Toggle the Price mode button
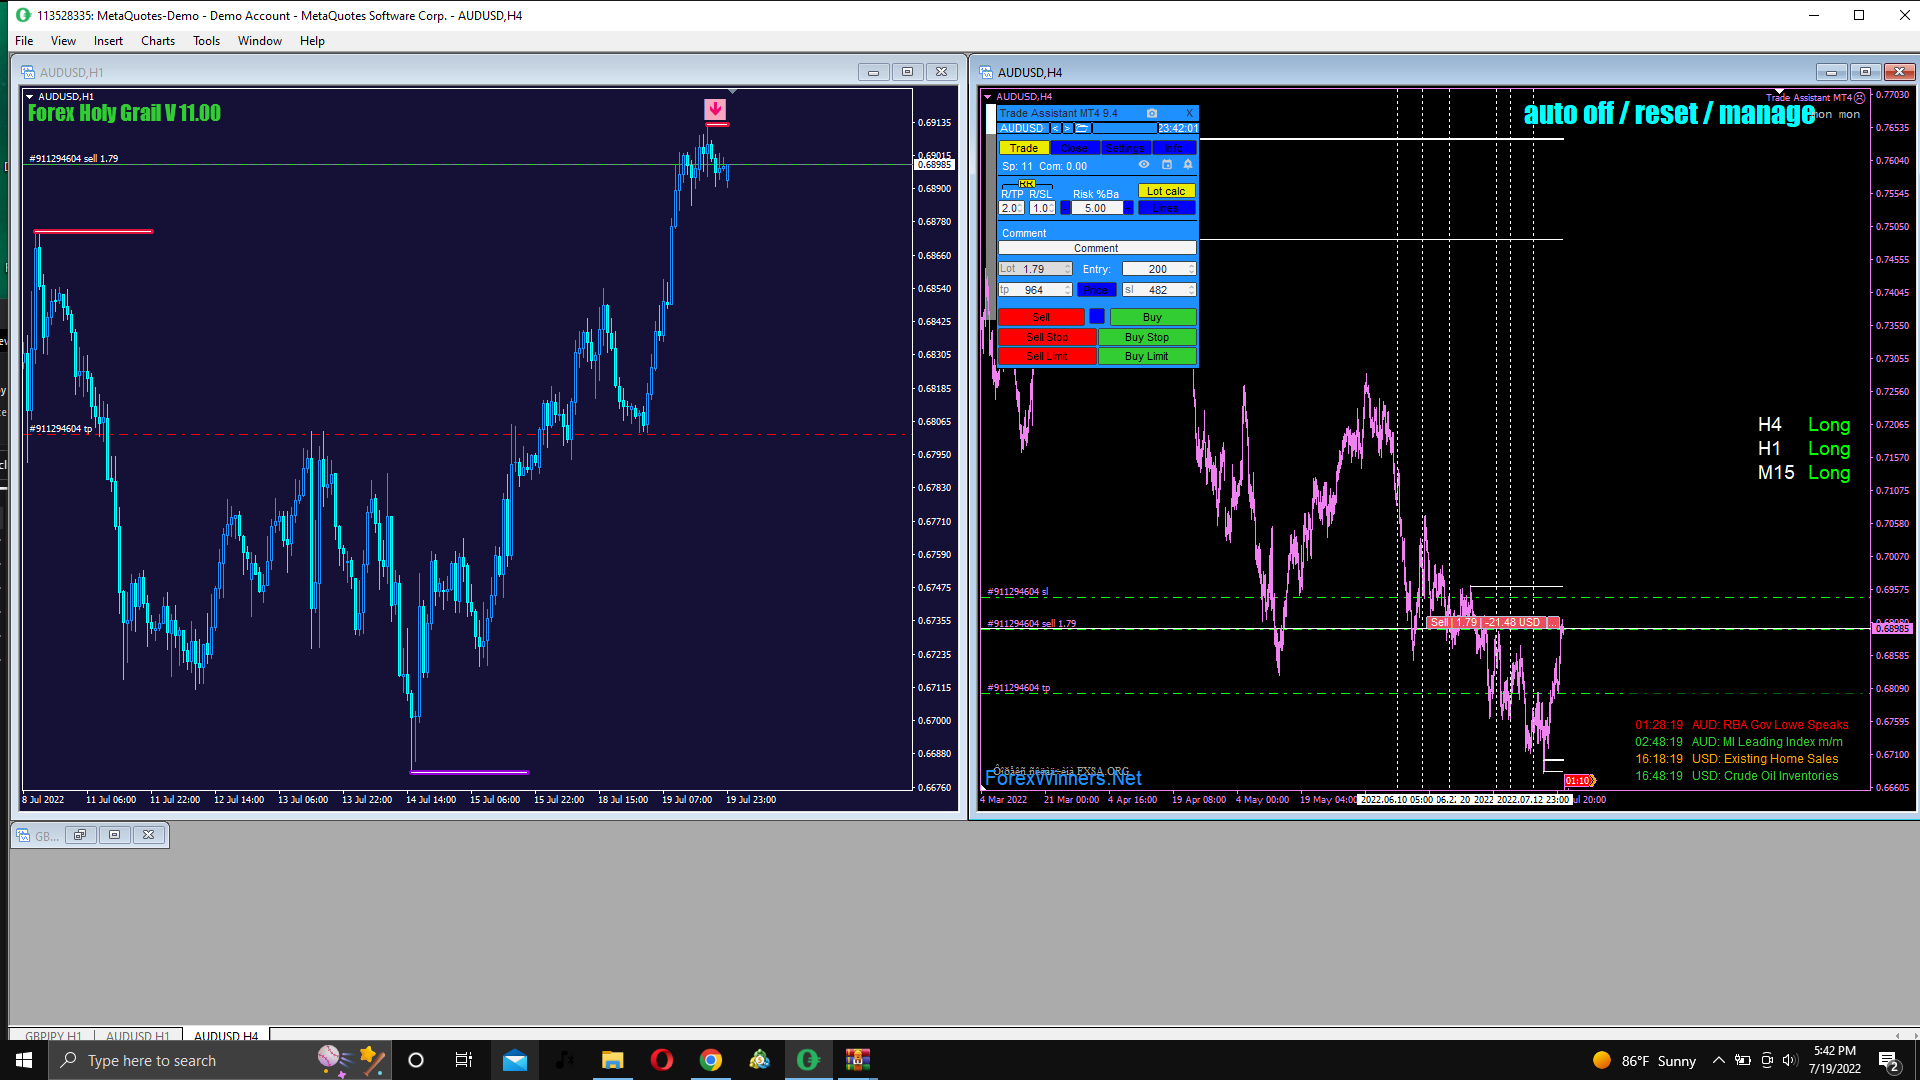The height and width of the screenshot is (1080, 1920). pyautogui.click(x=1096, y=290)
